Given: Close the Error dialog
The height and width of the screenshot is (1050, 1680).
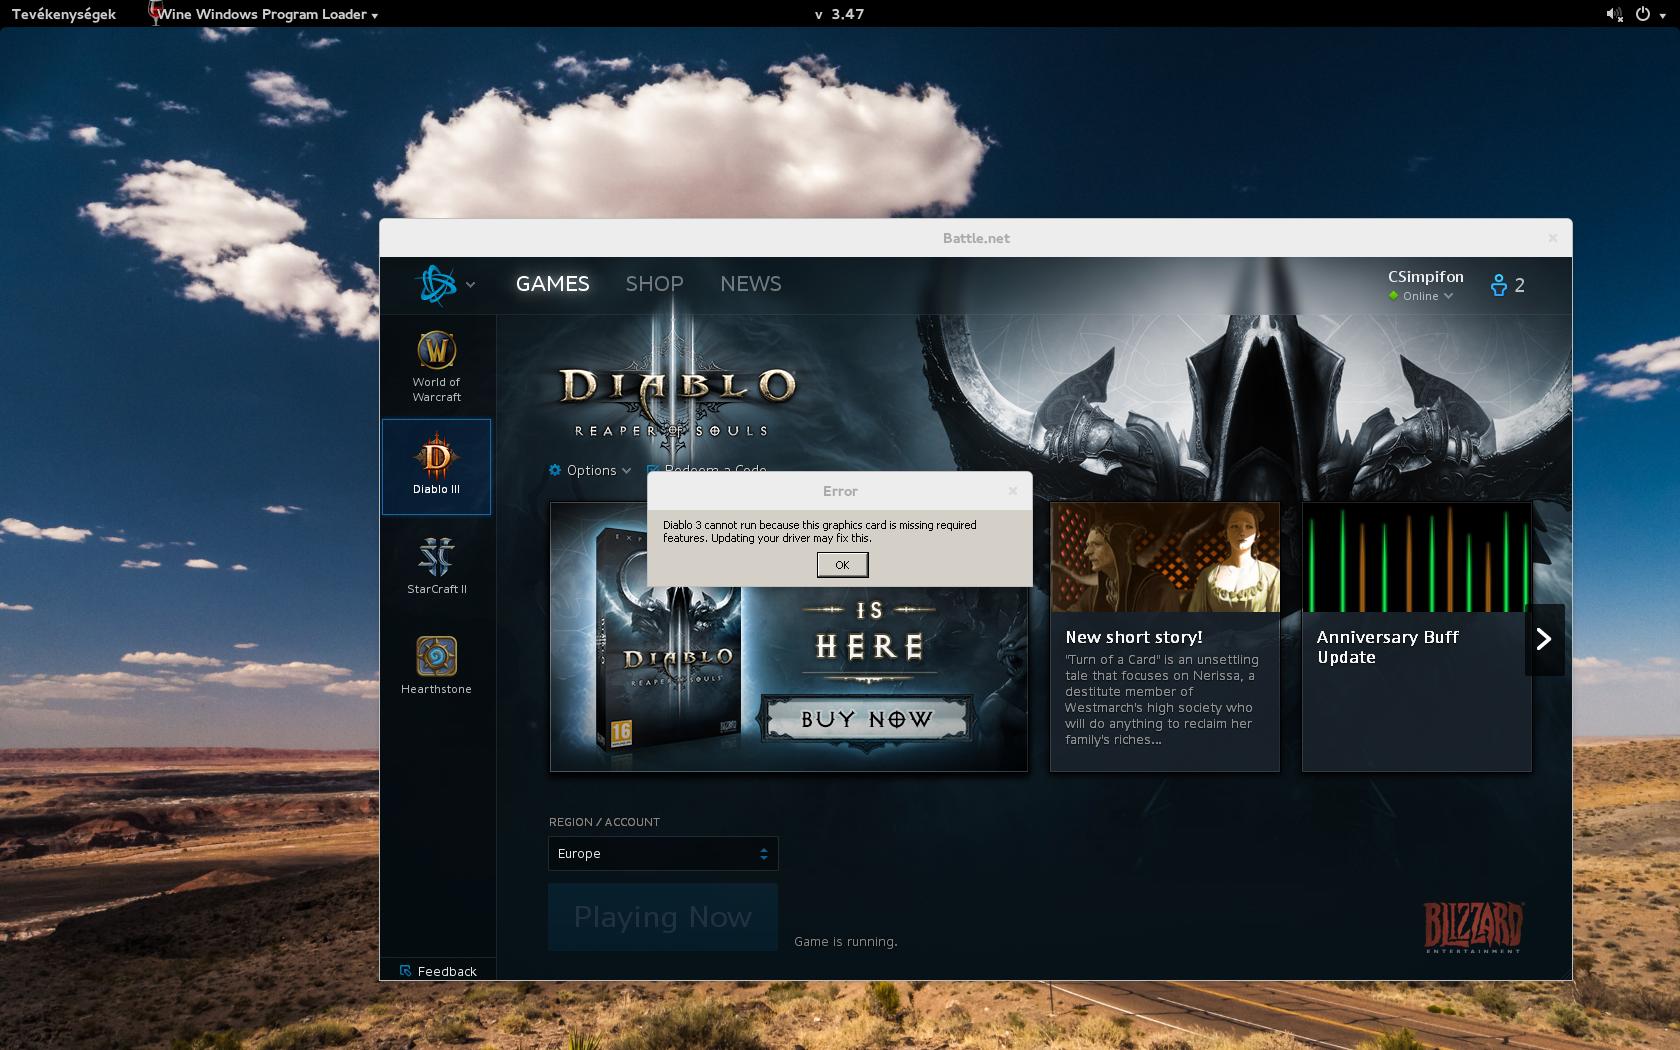Looking at the screenshot, I should (1013, 490).
